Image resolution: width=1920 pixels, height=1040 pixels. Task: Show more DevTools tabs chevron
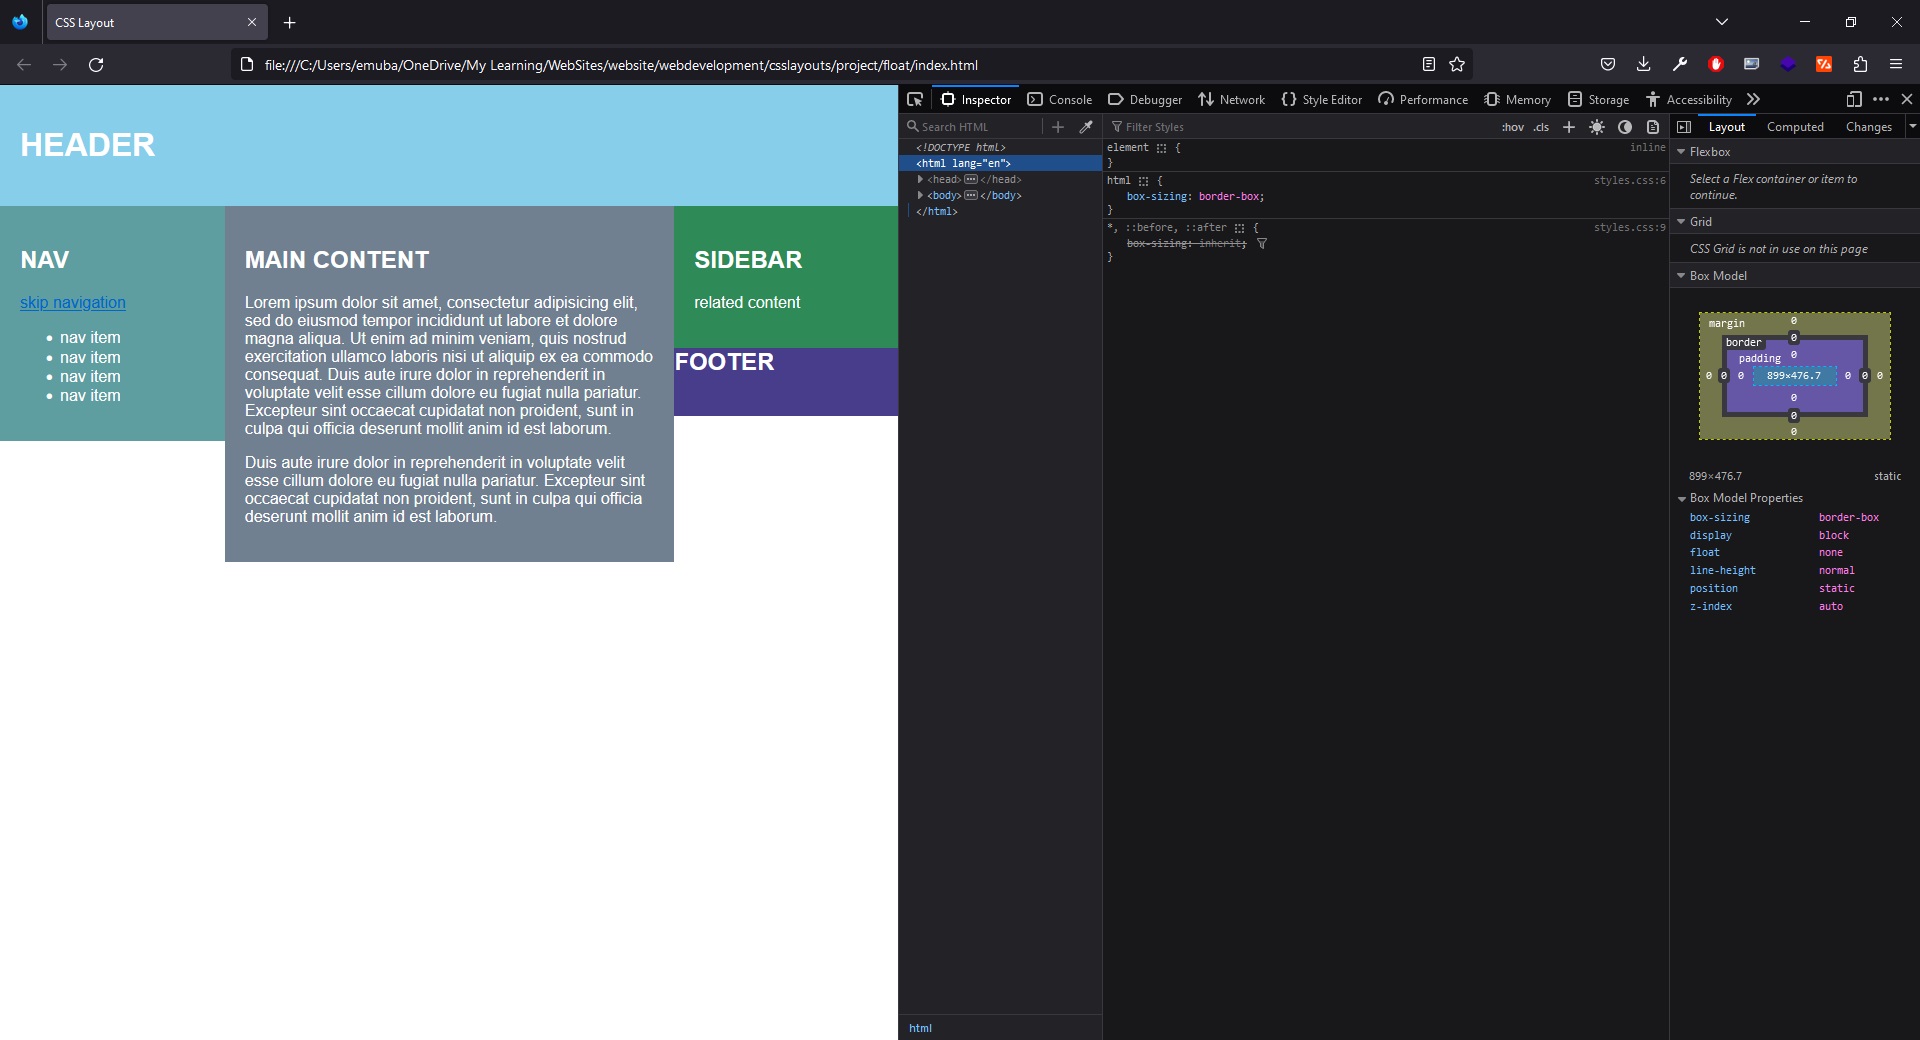point(1753,99)
